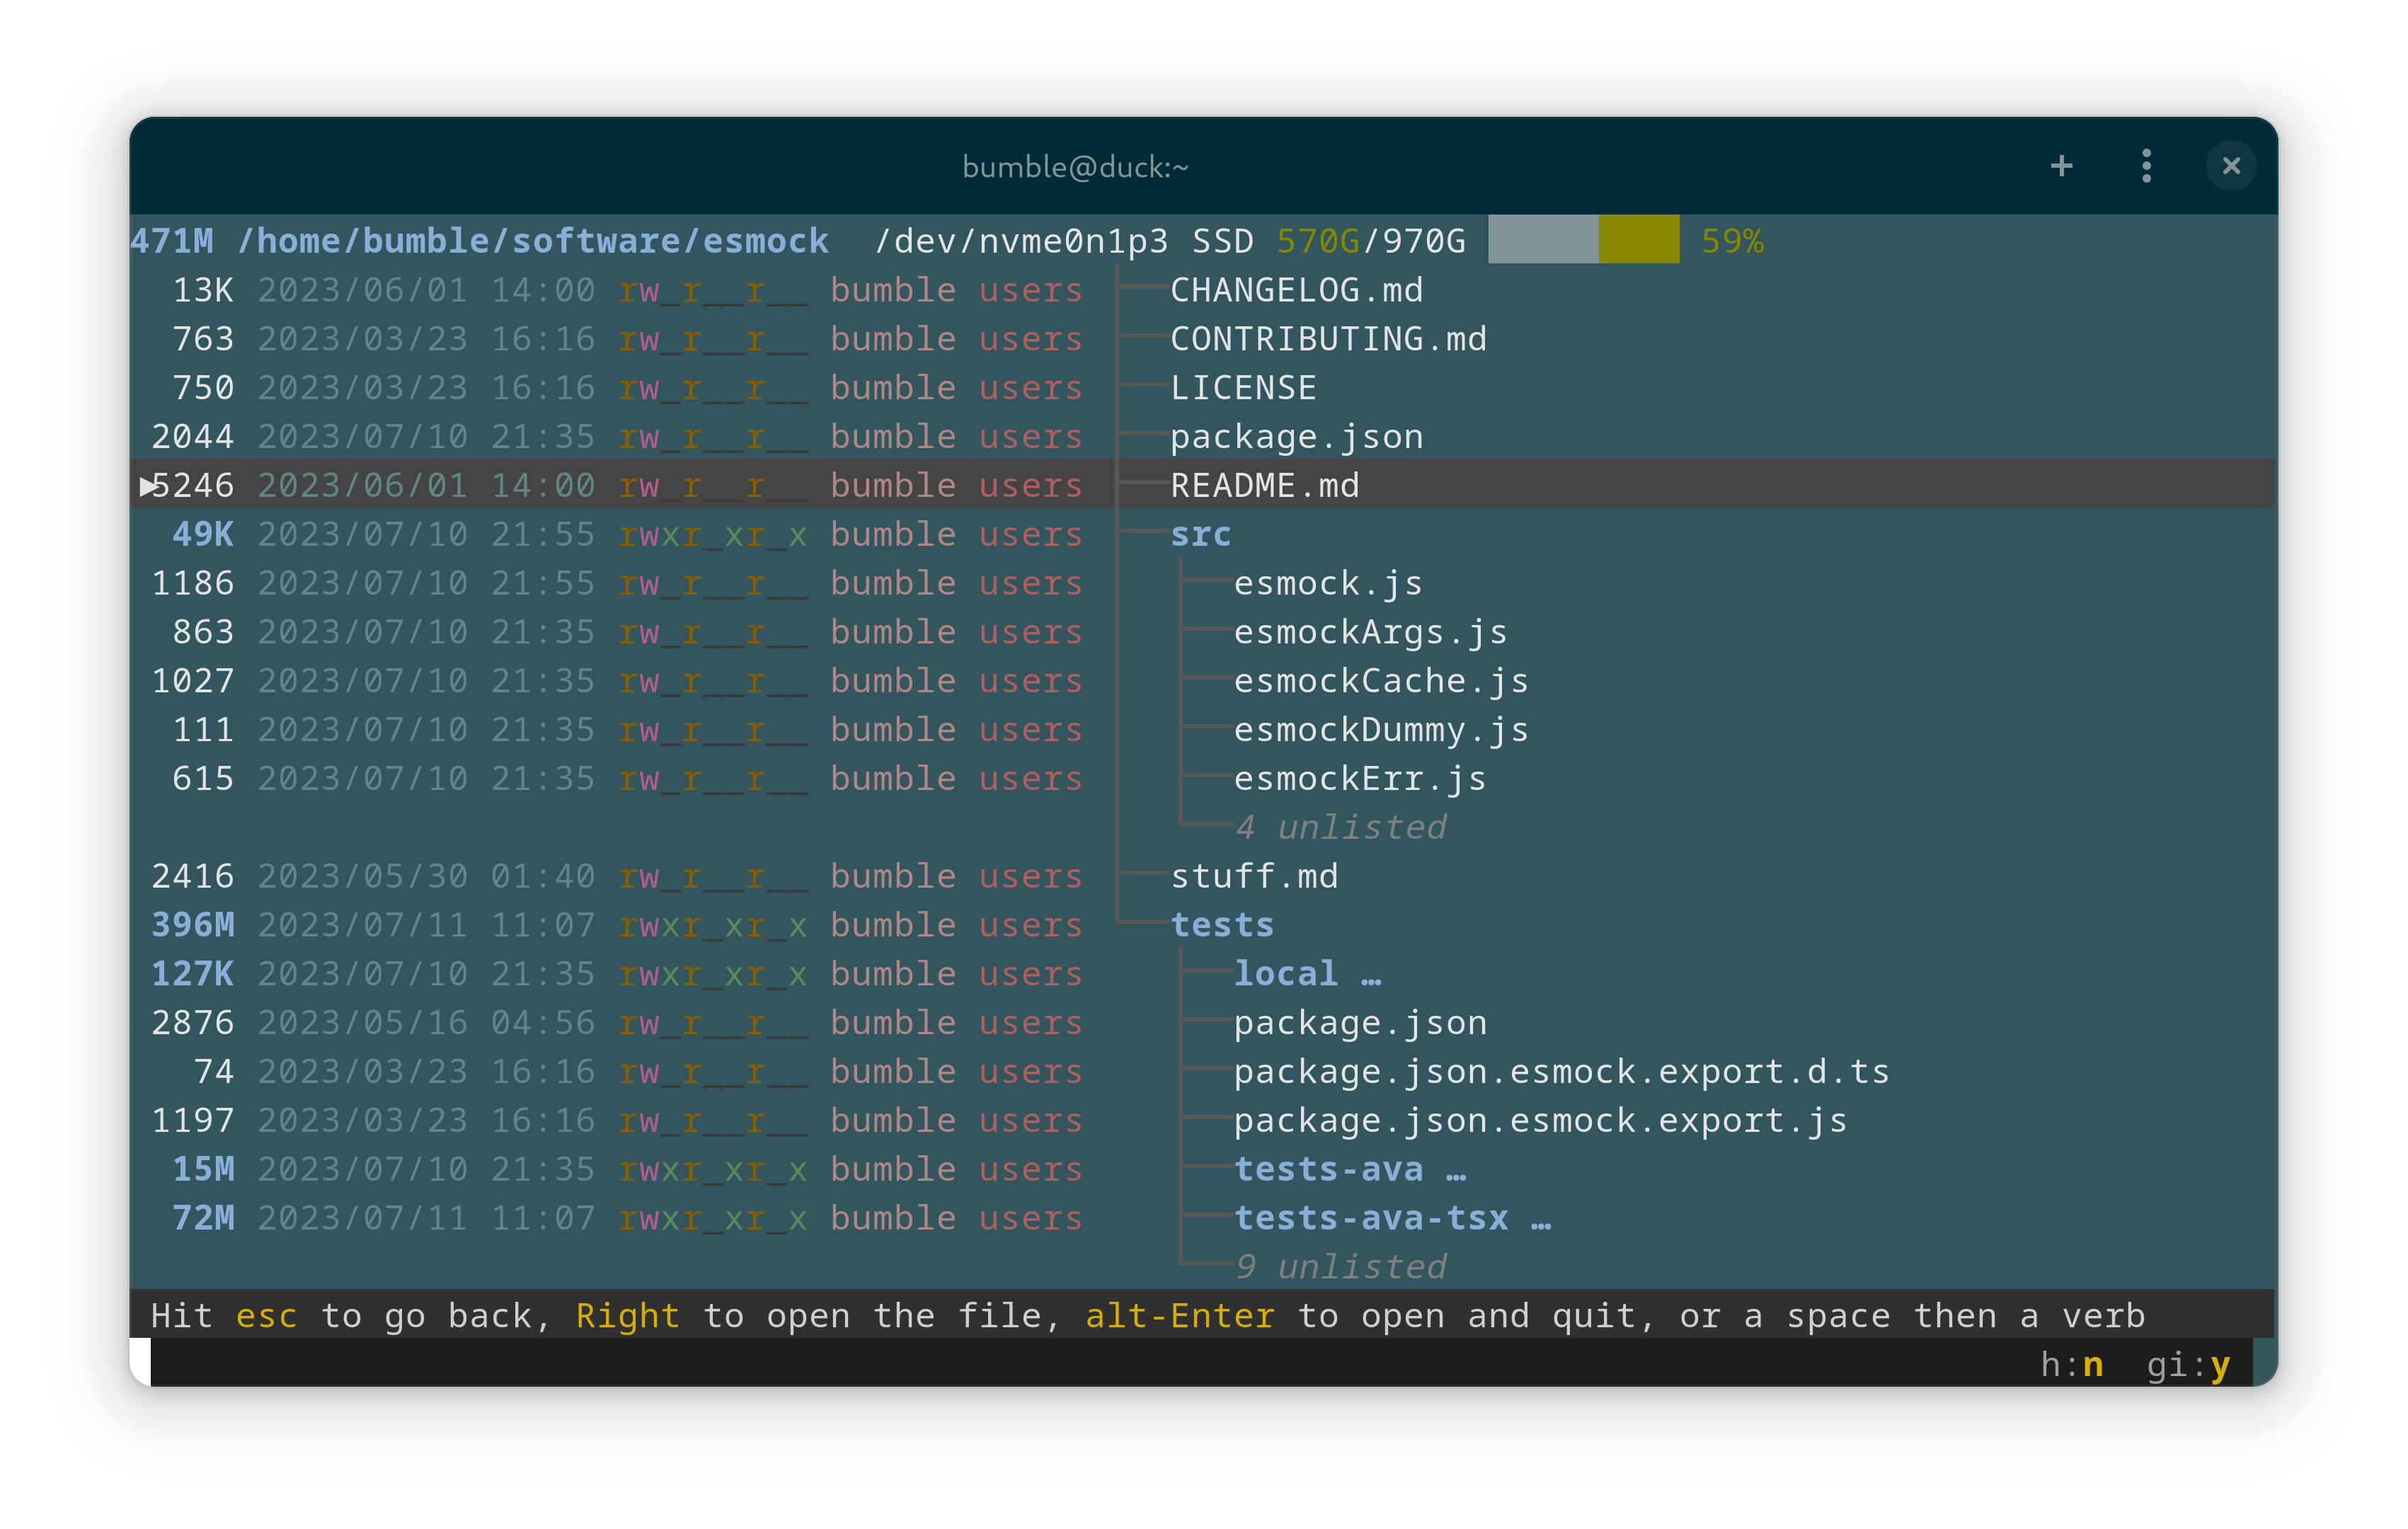Viewport: 2408px width, 1529px height.
Task: Select esmockCache.js source file
Action: coord(1380,680)
